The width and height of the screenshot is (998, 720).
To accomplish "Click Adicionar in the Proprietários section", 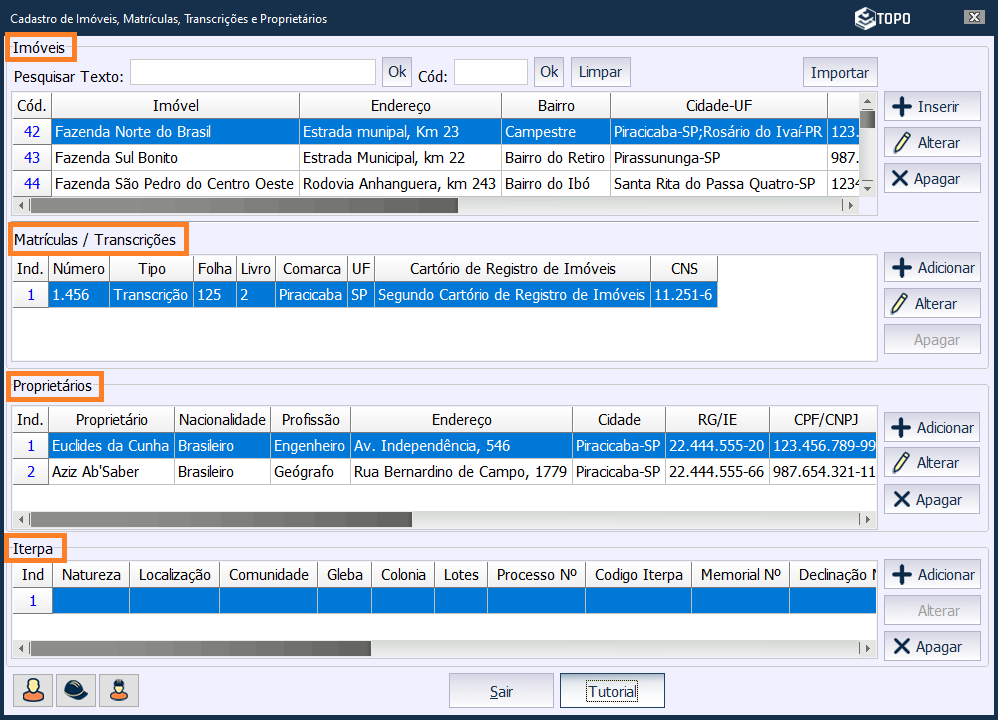I will click(932, 428).
